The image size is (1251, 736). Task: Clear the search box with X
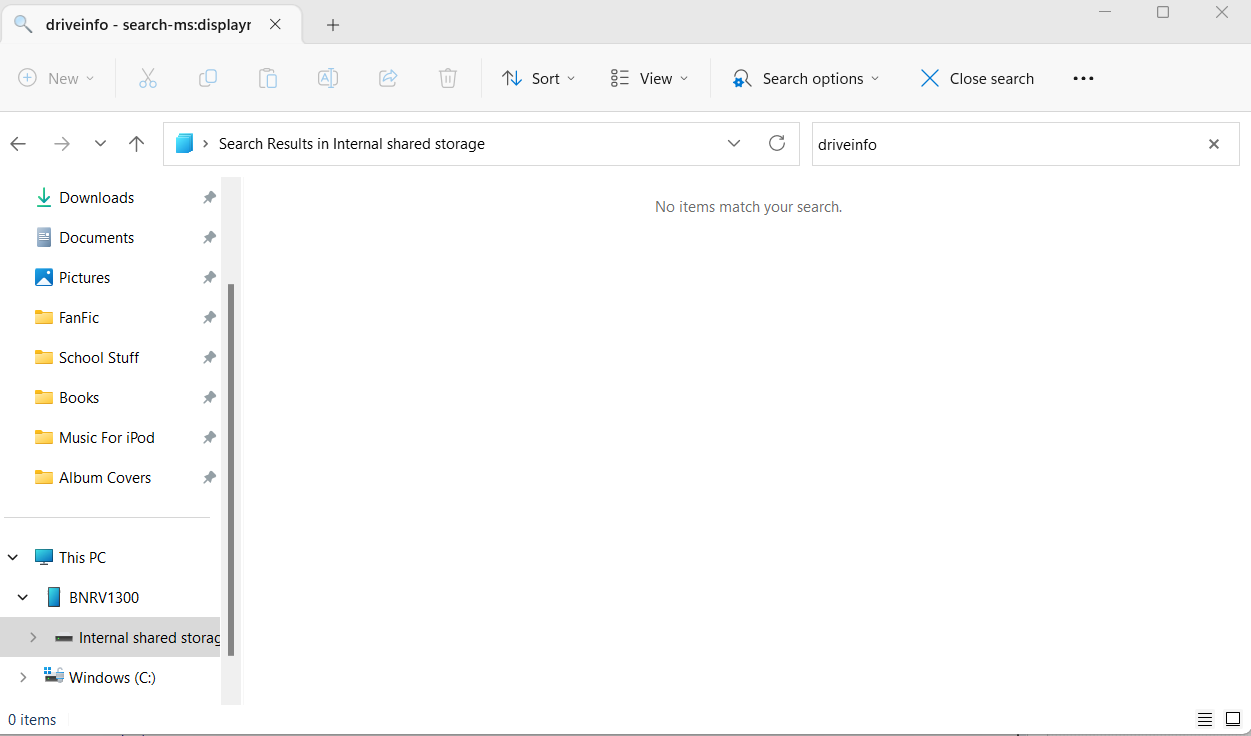[1214, 144]
